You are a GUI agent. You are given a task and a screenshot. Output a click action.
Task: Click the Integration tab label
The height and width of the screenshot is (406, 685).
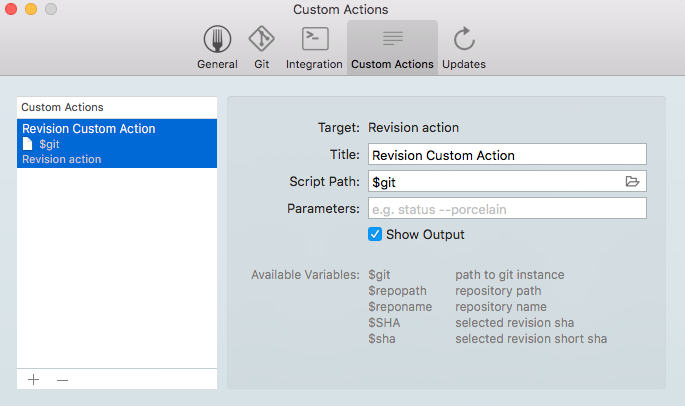tap(314, 64)
